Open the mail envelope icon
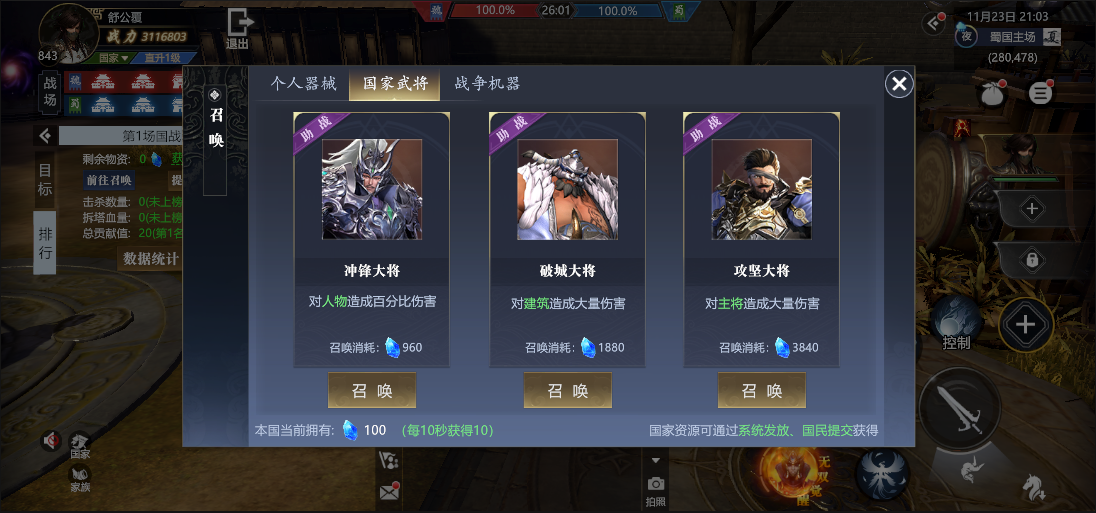1096x513 pixels. (389, 491)
